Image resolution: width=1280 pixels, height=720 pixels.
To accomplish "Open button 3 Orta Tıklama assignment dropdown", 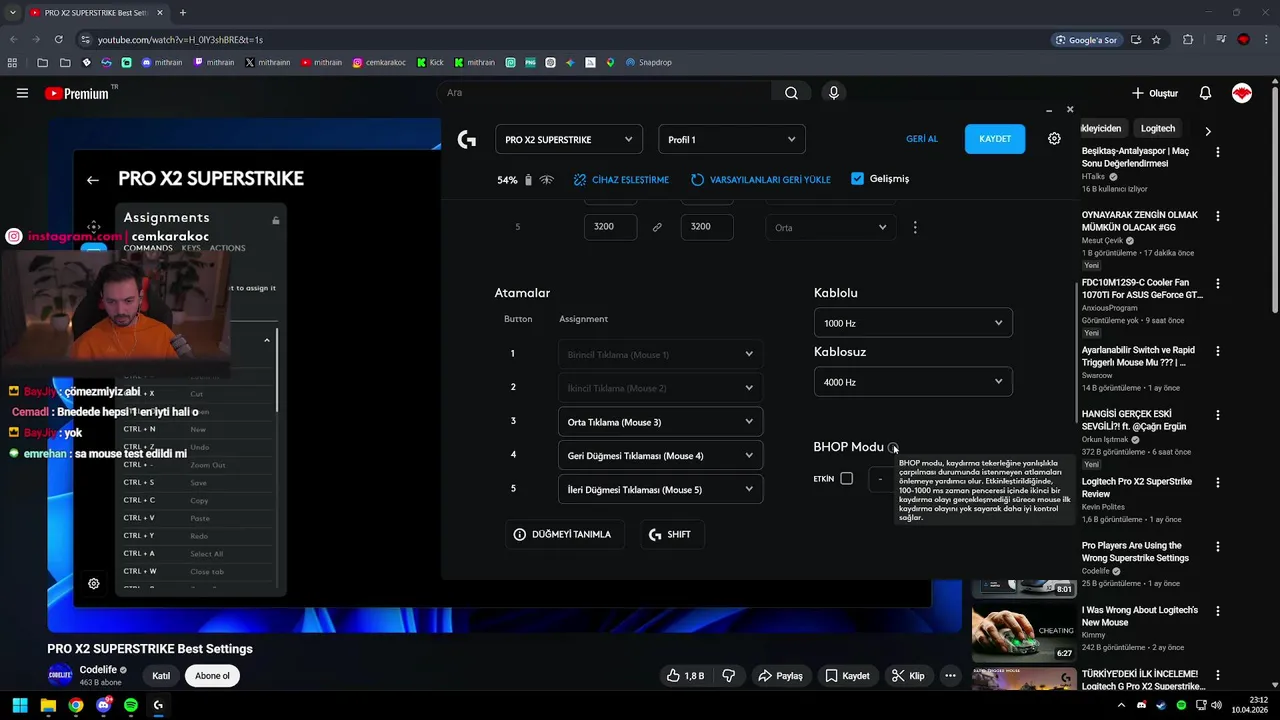I will pos(660,422).
